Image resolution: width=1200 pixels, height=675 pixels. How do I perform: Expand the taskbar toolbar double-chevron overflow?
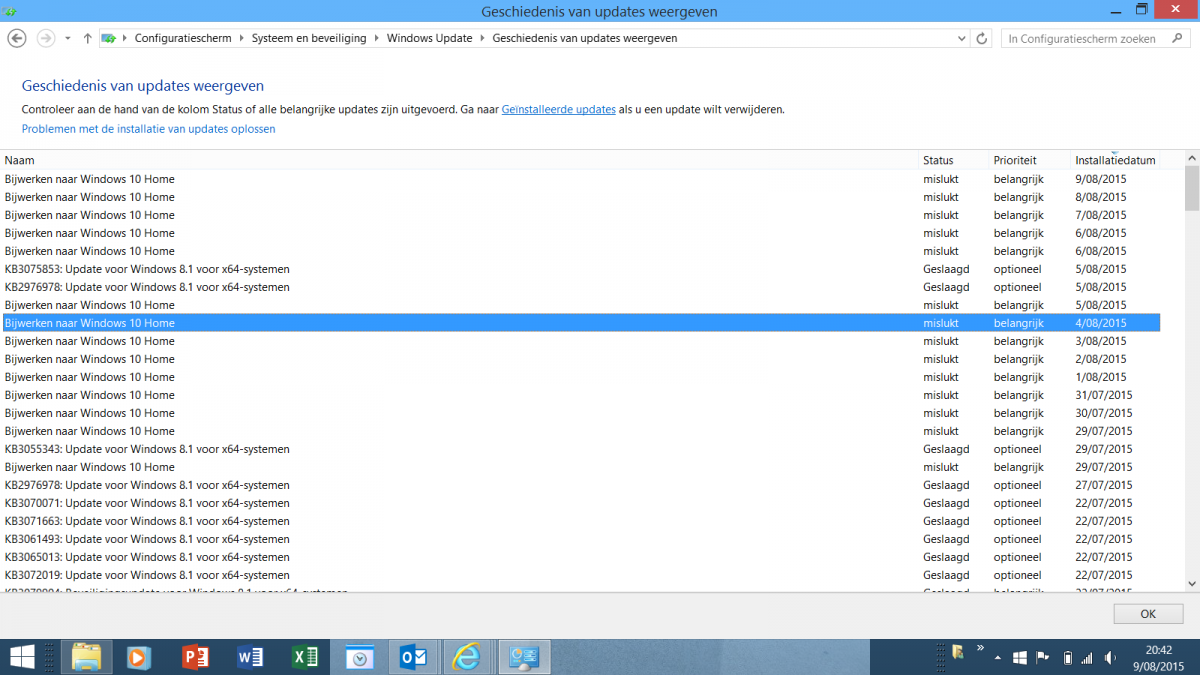click(980, 648)
